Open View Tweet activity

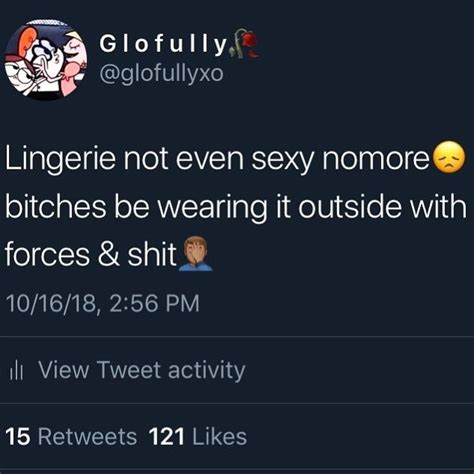tap(142, 370)
